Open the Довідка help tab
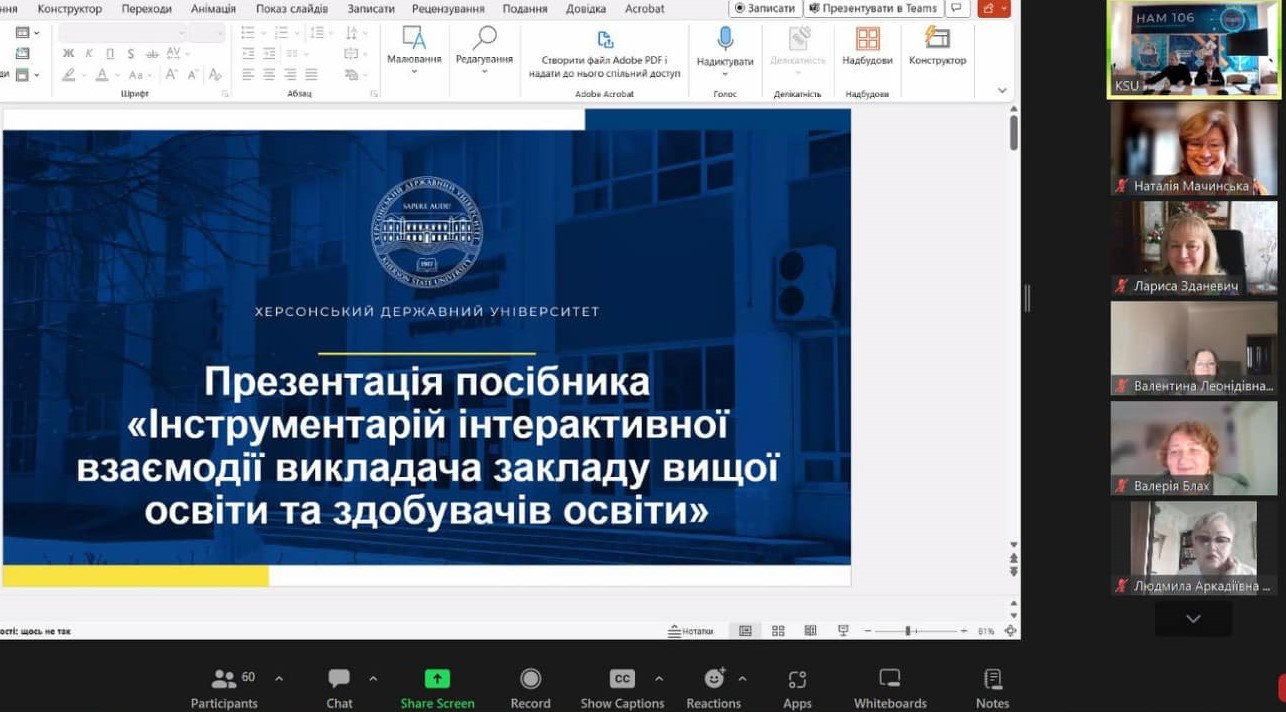Viewport: 1286px width, 712px height. [585, 8]
